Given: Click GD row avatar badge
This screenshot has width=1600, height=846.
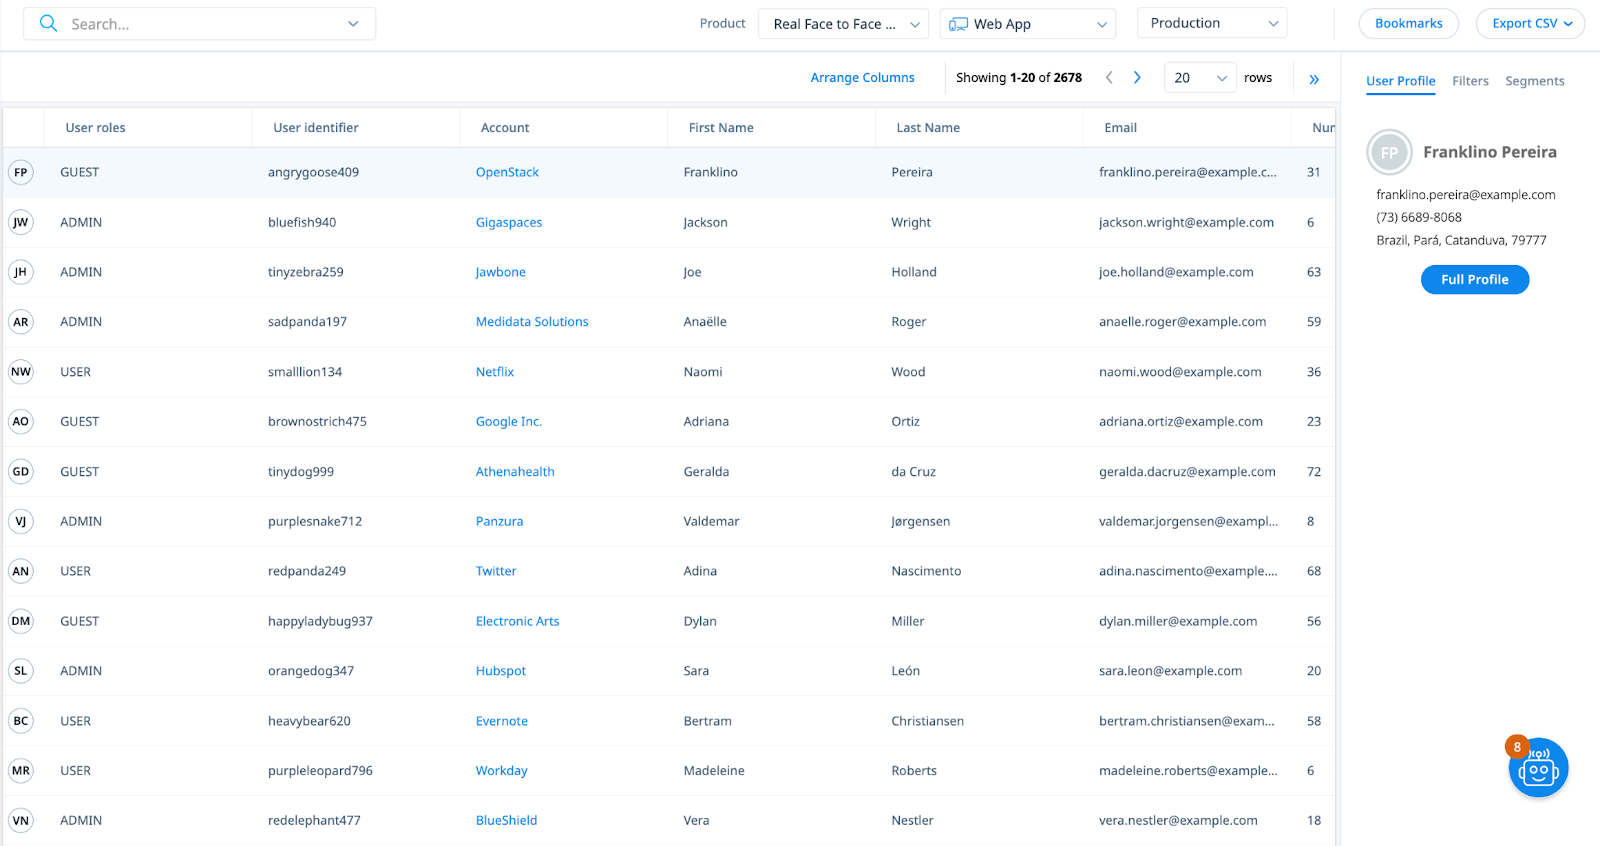Looking at the screenshot, I should coord(21,471).
